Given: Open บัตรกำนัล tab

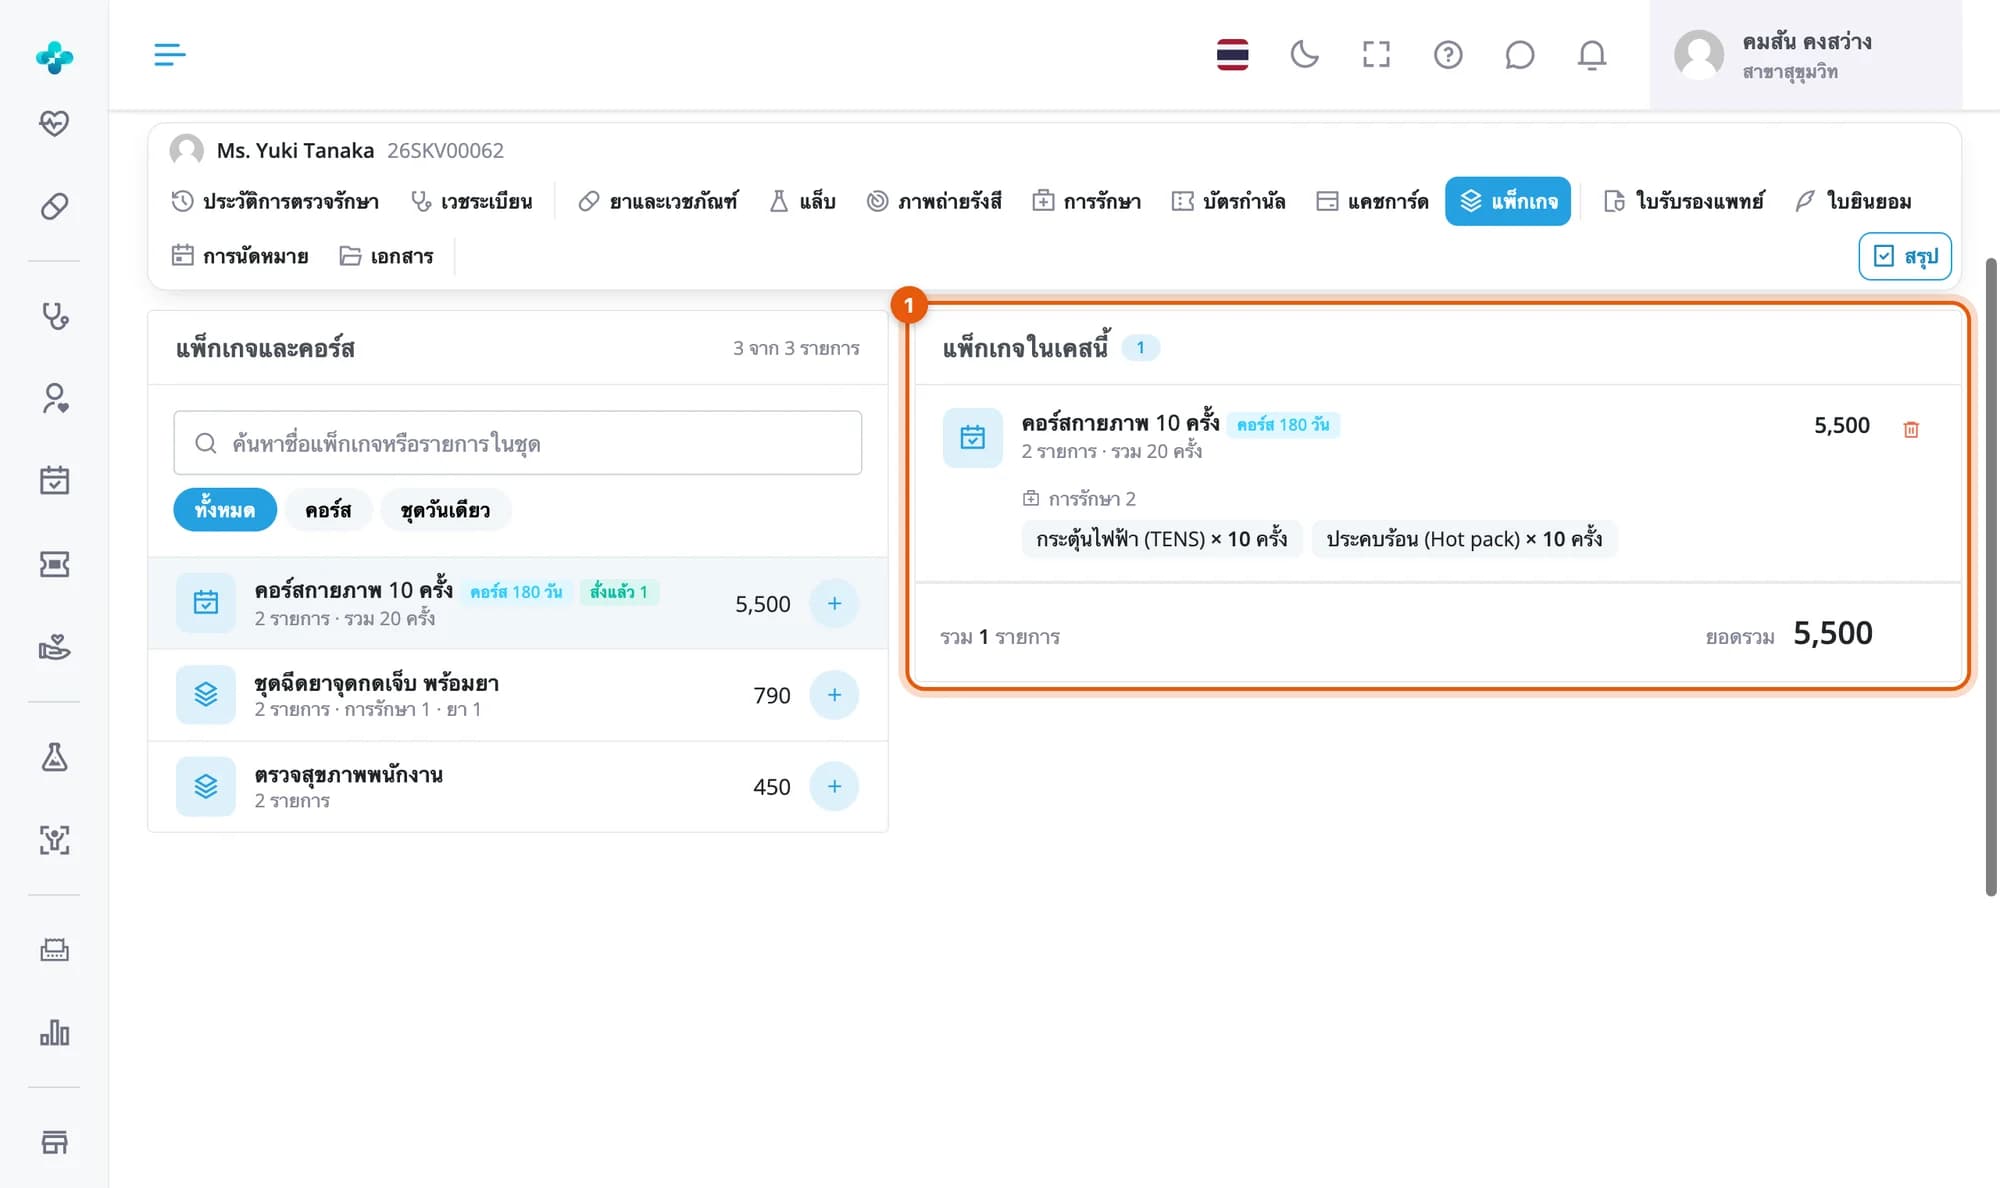Looking at the screenshot, I should point(1228,201).
